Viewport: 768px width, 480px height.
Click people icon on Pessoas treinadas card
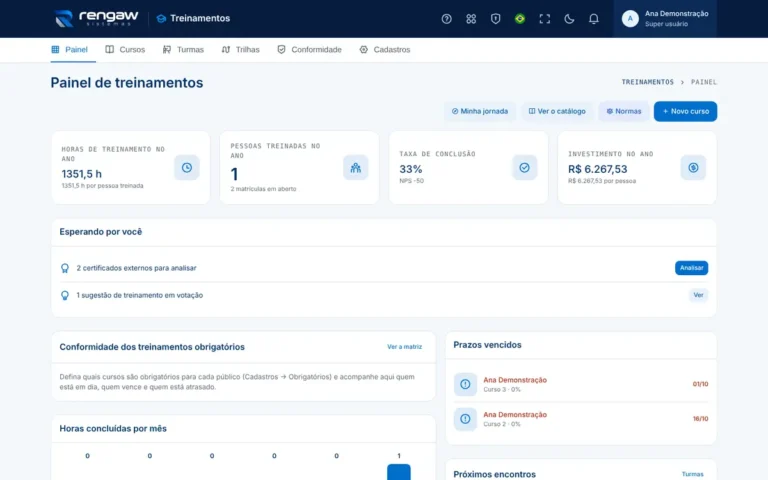(x=356, y=168)
